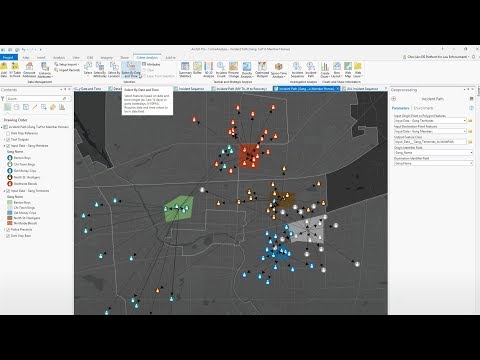Switch to Environments tab in Geoprocessing
480x360 pixels.
click(424, 108)
